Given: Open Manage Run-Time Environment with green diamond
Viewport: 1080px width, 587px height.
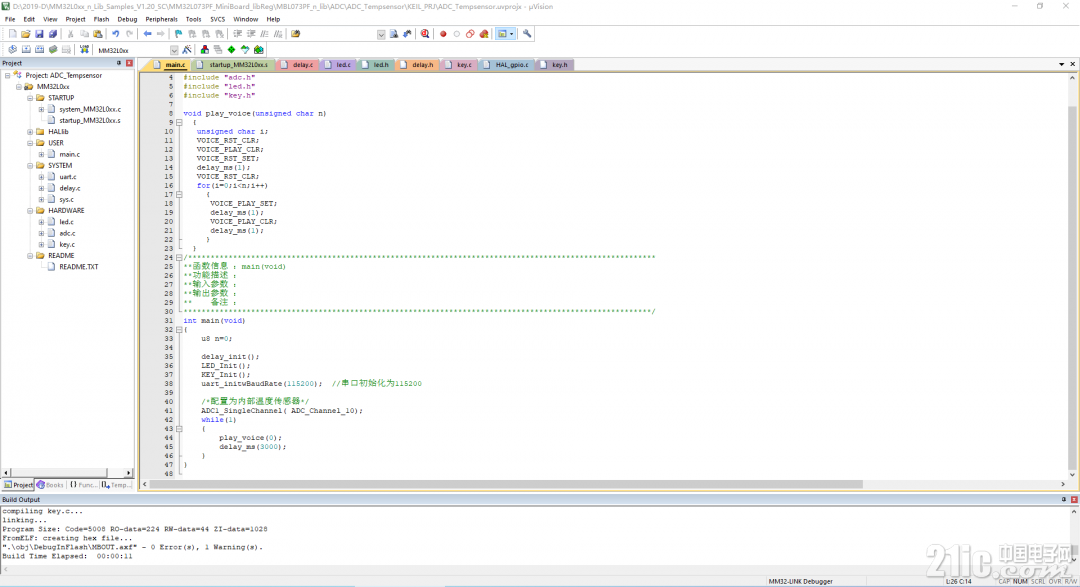Looking at the screenshot, I should [x=231, y=50].
